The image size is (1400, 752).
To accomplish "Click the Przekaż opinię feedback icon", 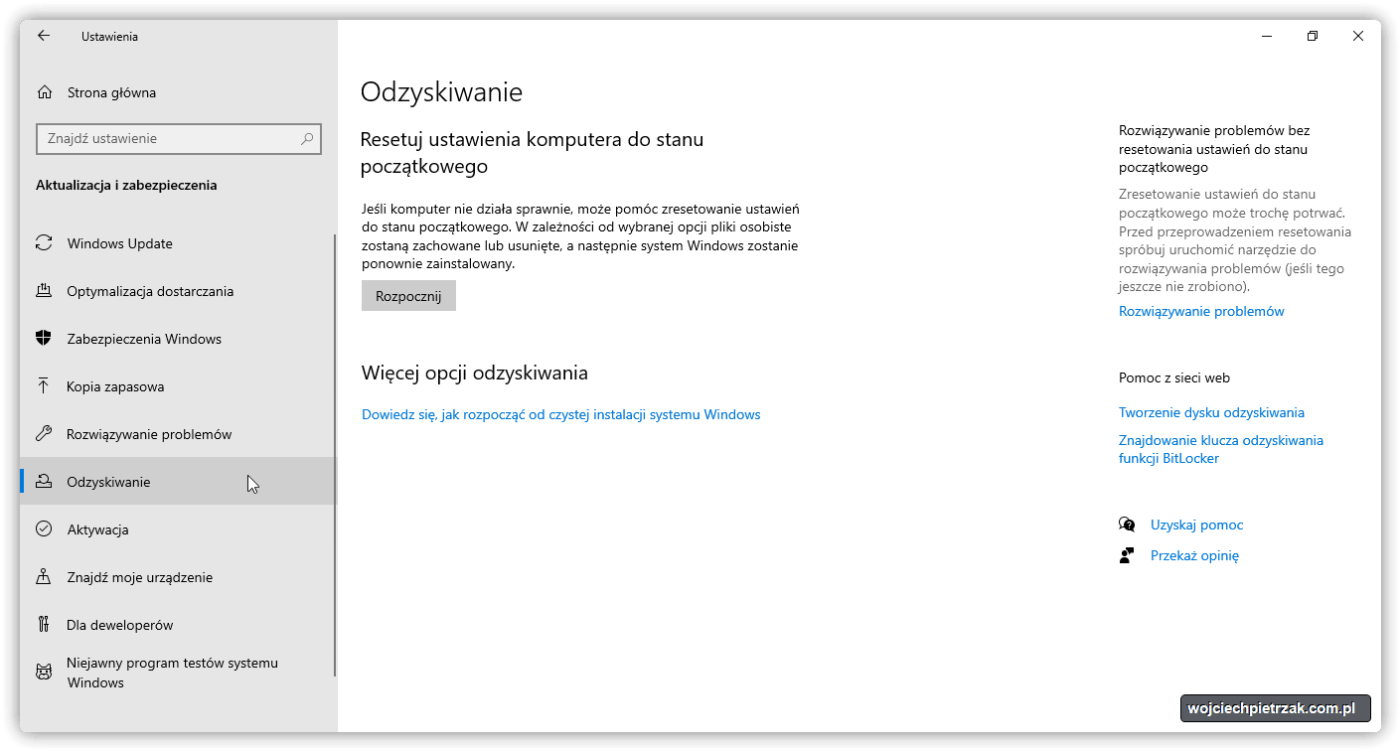I will coord(1127,556).
